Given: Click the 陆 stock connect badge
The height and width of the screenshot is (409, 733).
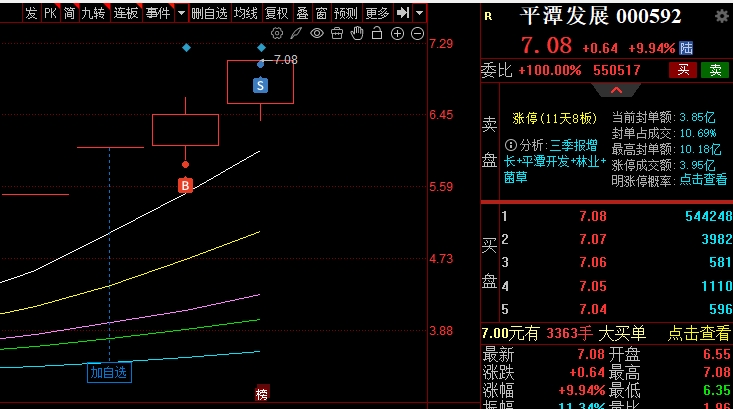Looking at the screenshot, I should coord(686,48).
